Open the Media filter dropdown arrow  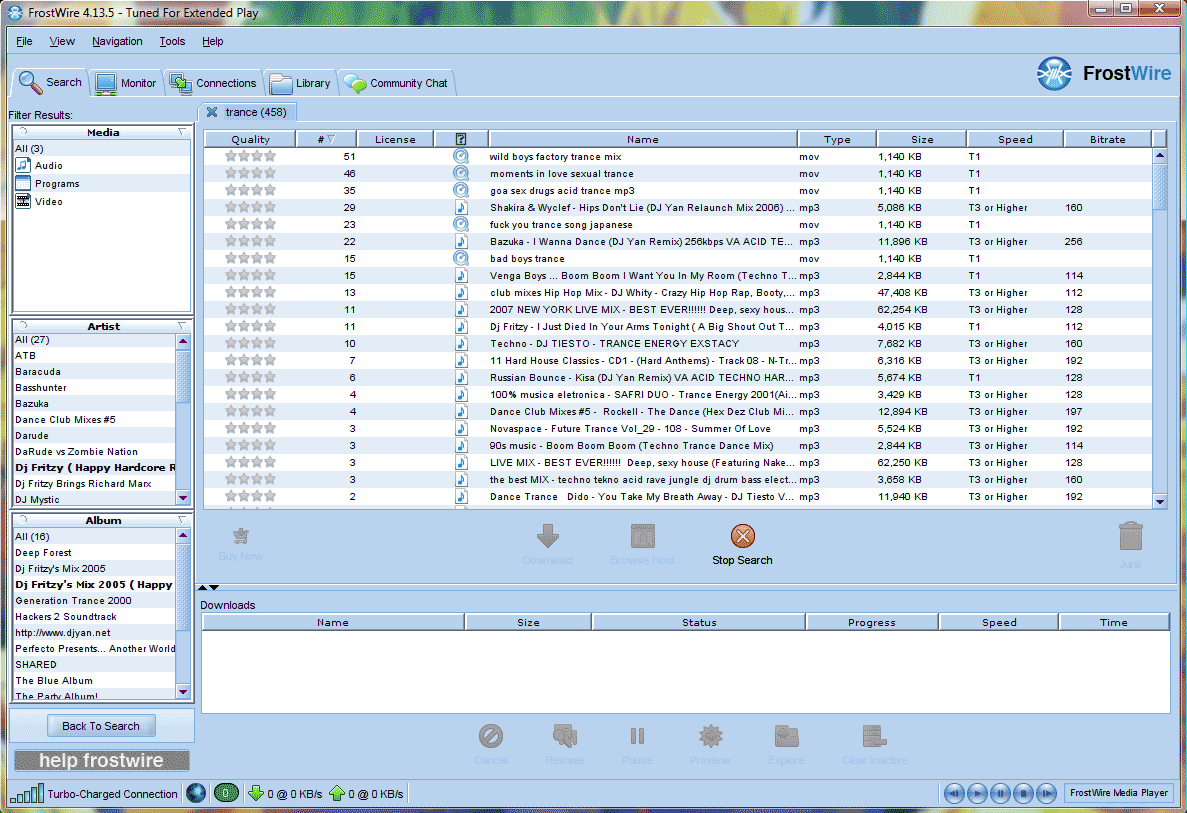click(182, 132)
